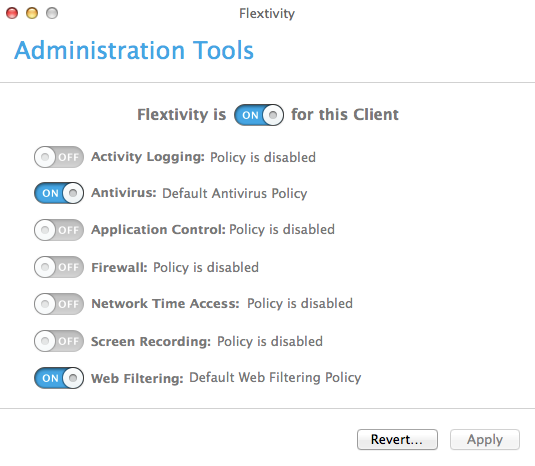Click the Network Time Access label
This screenshot has height=466, width=535.
pyautogui.click(x=165, y=304)
